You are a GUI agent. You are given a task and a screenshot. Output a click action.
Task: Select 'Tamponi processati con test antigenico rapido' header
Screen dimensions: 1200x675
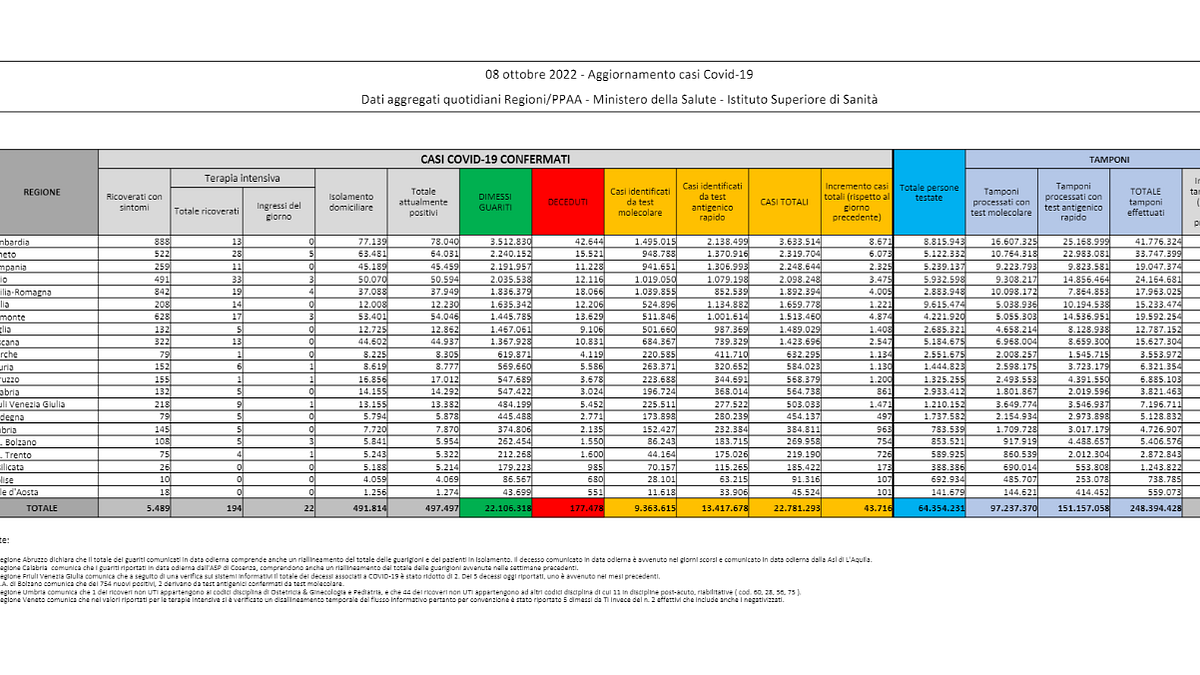coord(1075,202)
